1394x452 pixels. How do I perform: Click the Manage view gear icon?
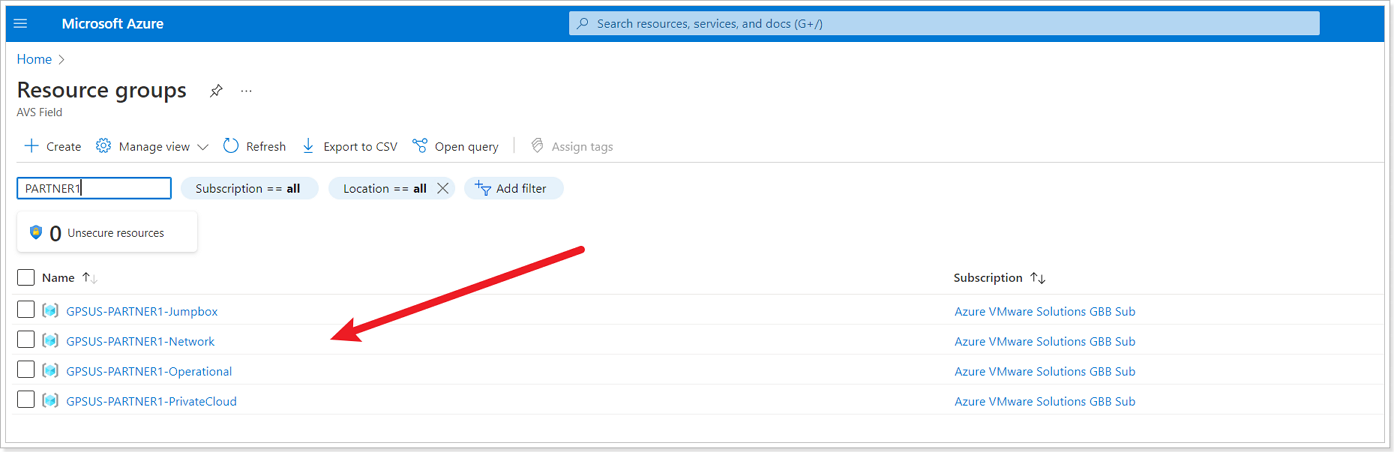(103, 146)
